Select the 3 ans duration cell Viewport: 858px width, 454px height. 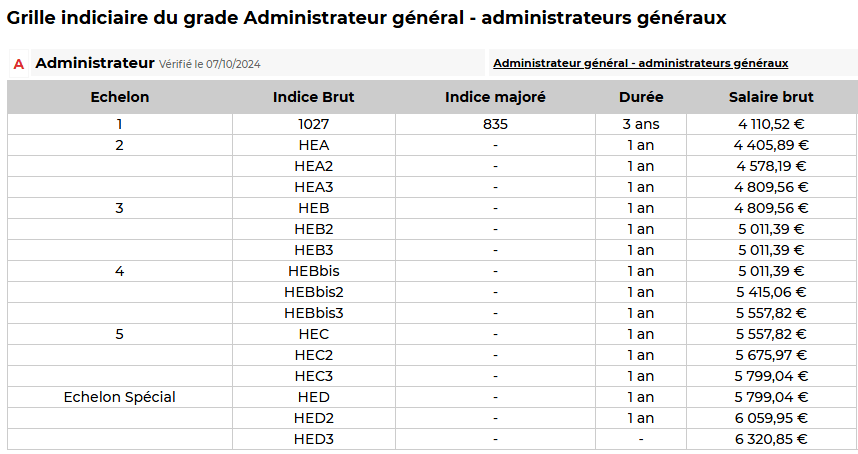coord(641,124)
